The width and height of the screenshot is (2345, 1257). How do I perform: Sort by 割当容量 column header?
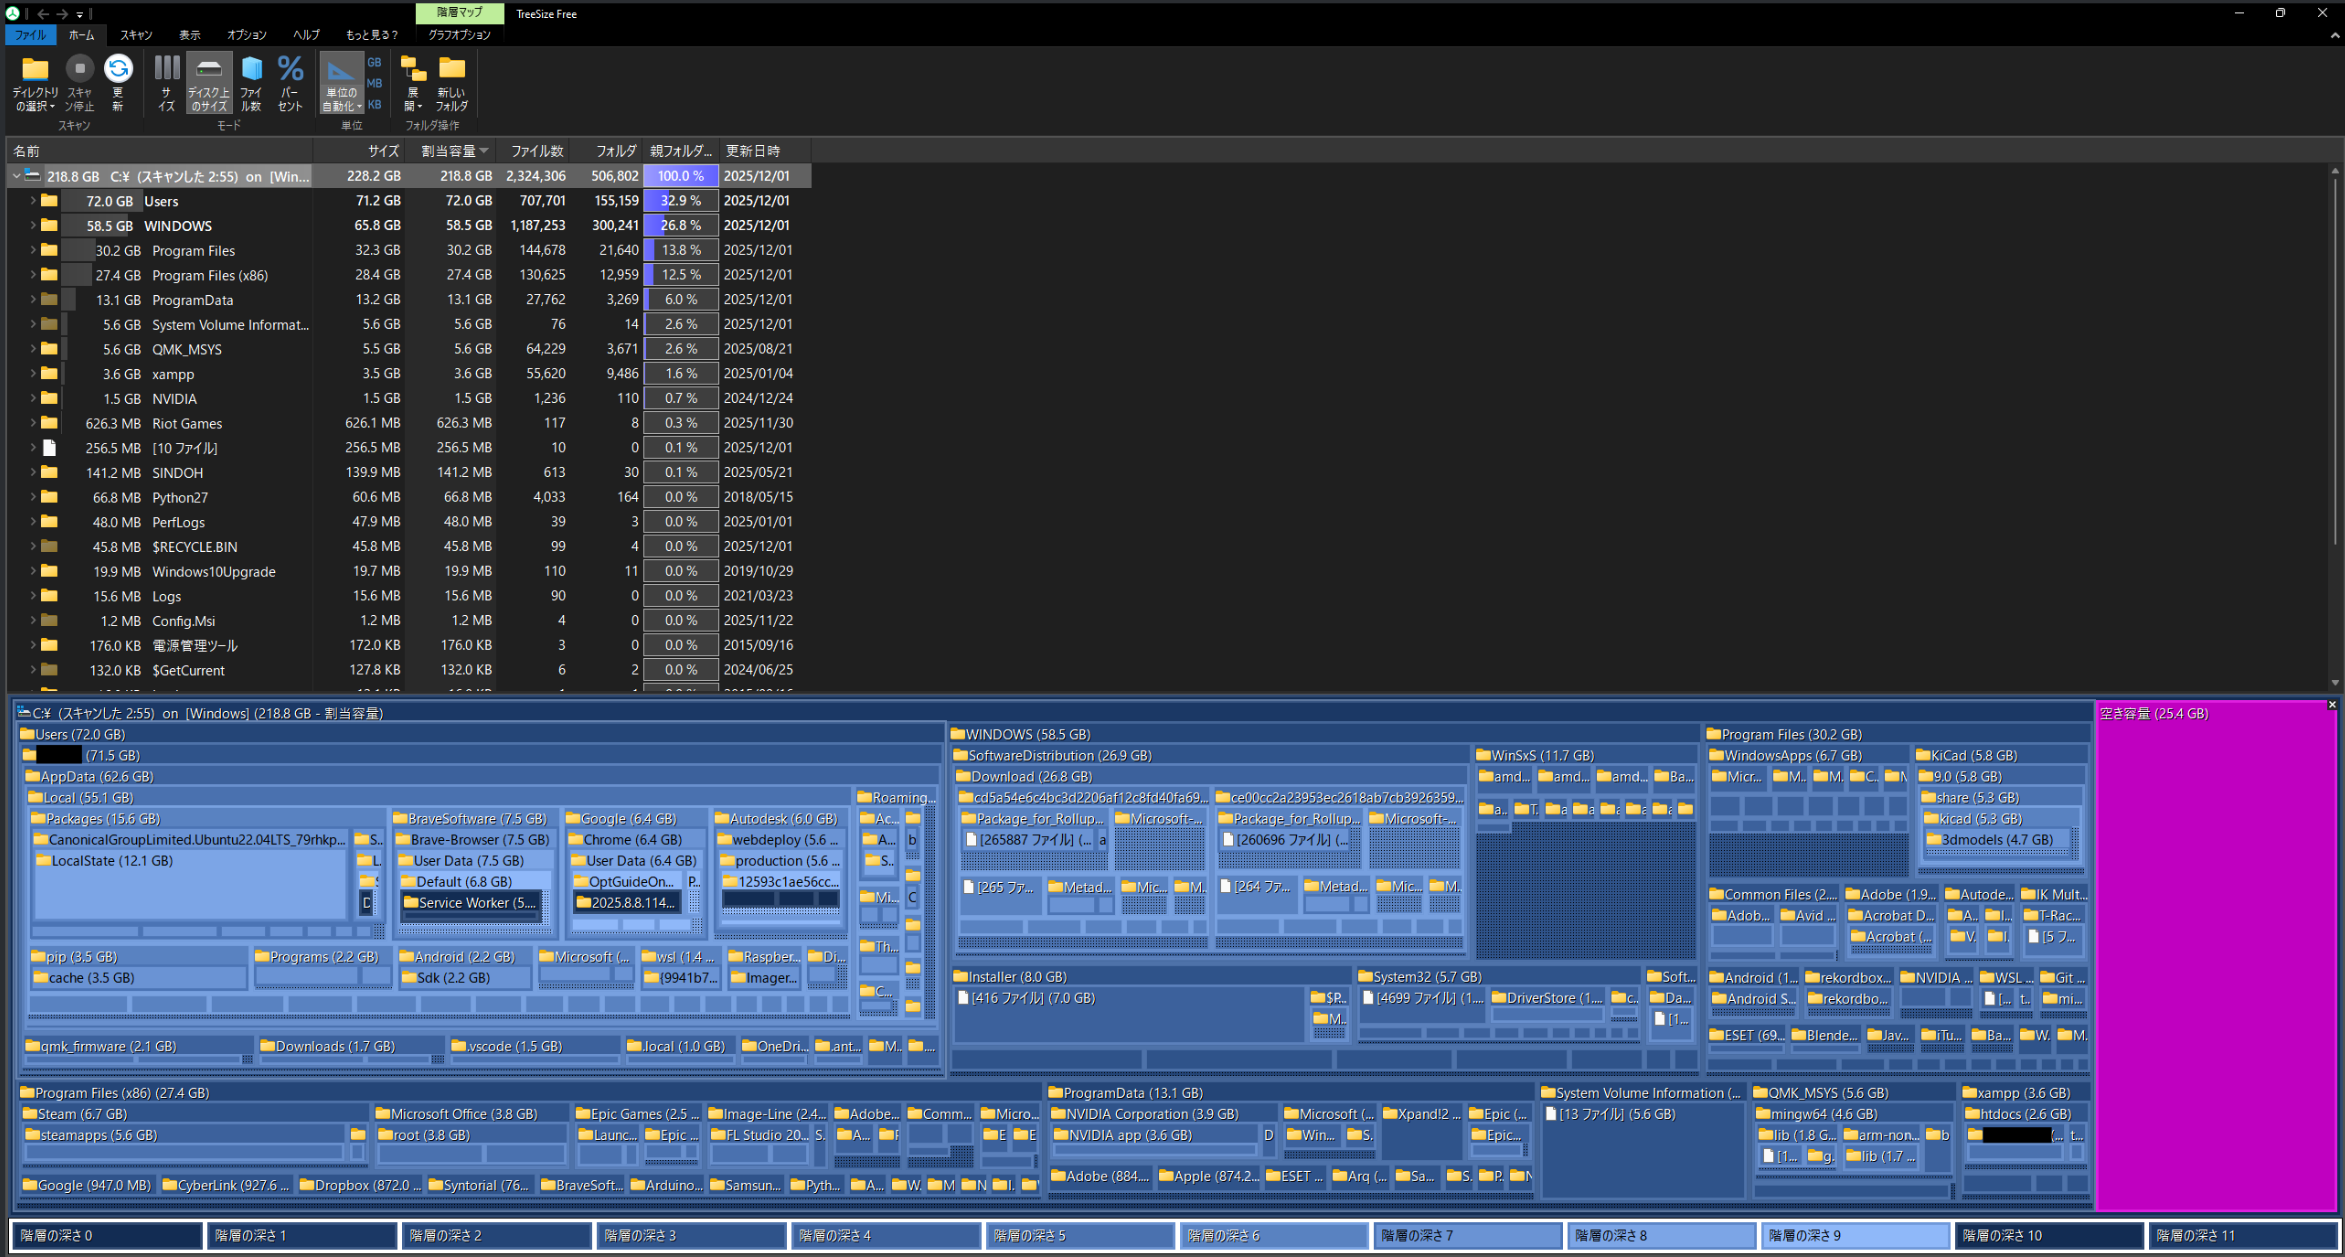tap(453, 151)
